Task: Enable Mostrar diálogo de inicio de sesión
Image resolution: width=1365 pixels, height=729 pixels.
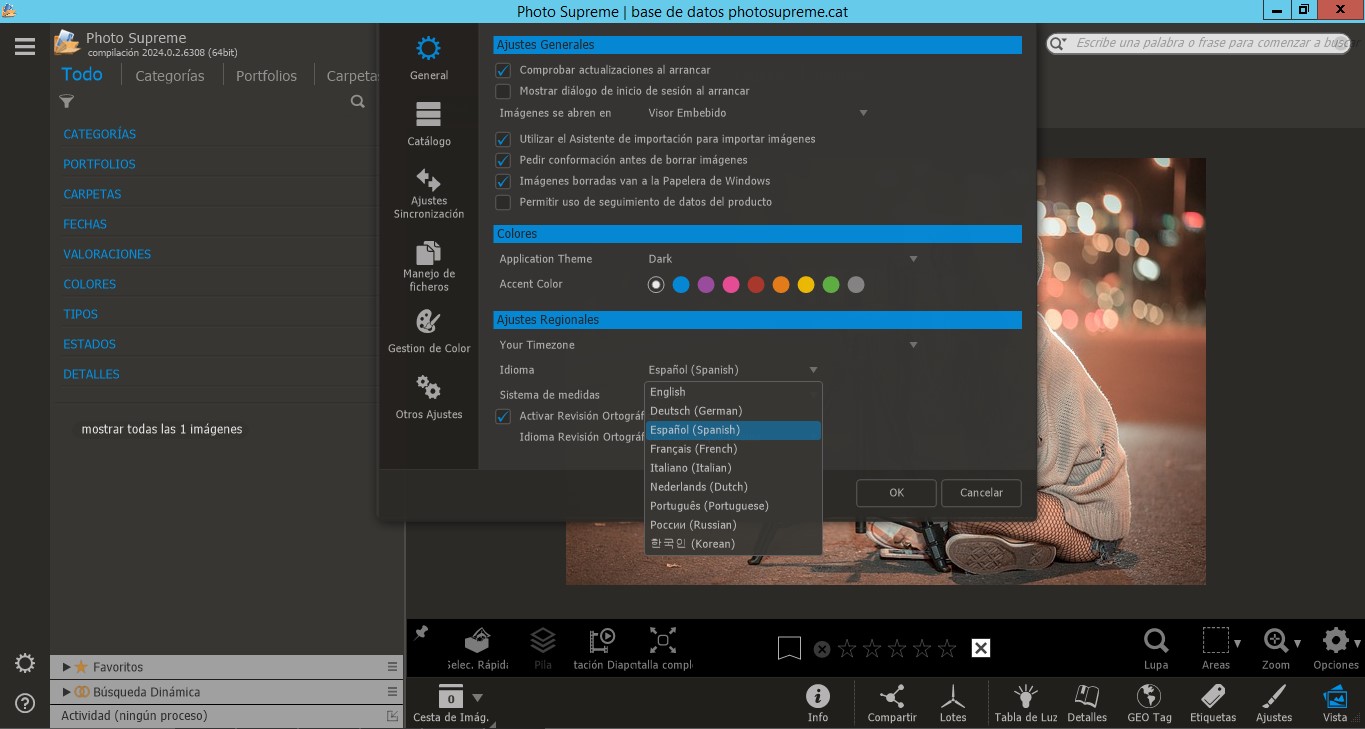Action: 503,91
